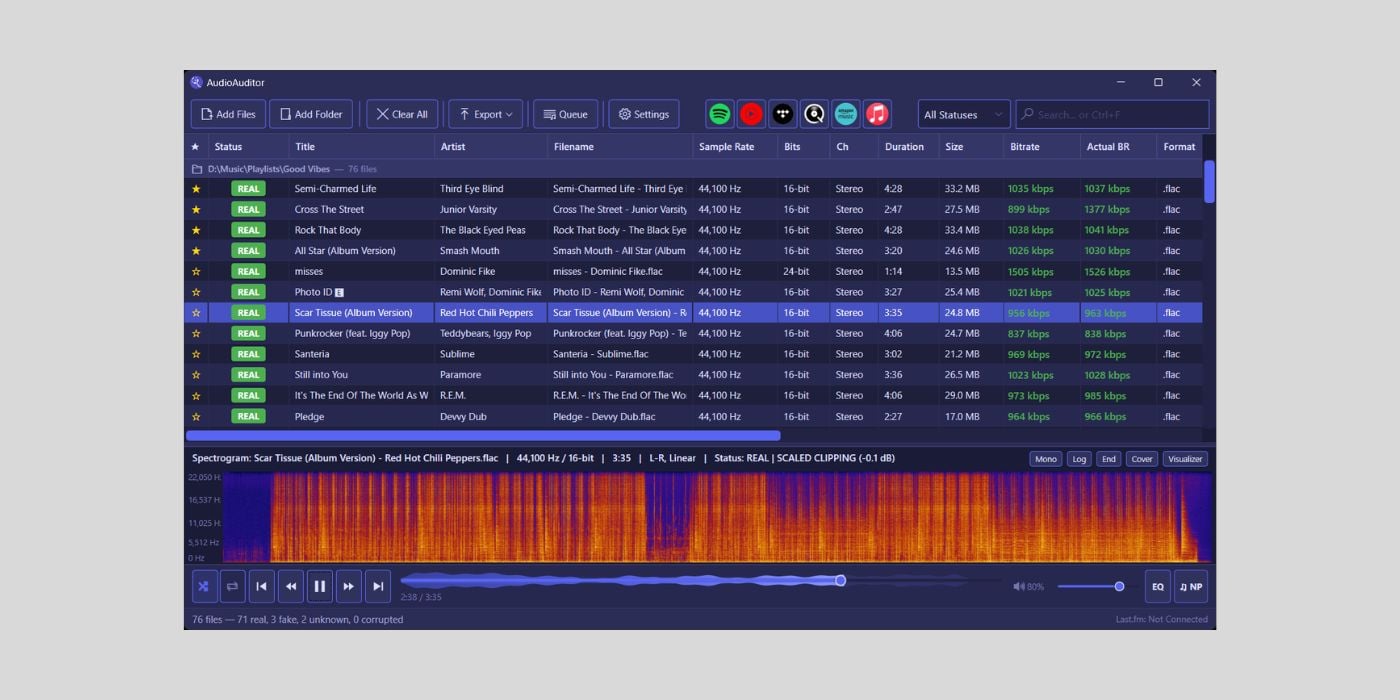Skip to previous track

coord(262,586)
